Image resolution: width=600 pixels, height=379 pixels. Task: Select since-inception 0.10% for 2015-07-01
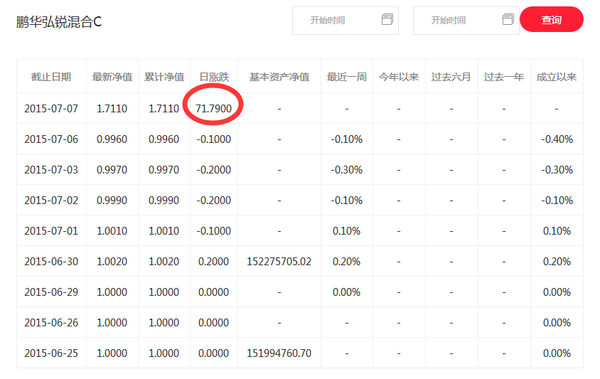(557, 231)
